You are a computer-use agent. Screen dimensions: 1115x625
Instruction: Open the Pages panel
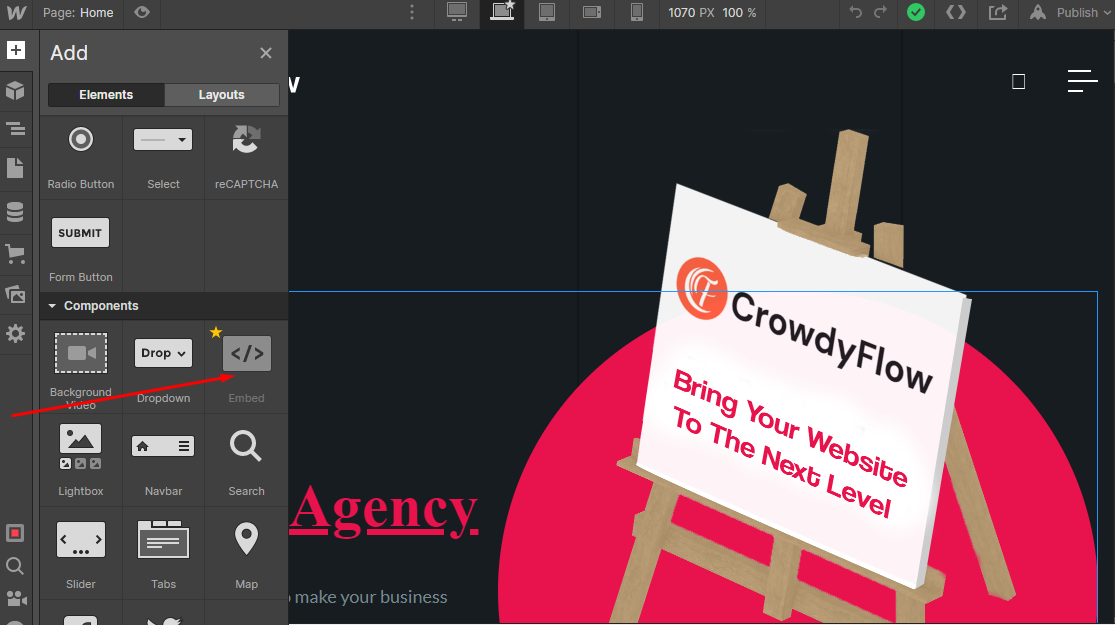coord(15,169)
